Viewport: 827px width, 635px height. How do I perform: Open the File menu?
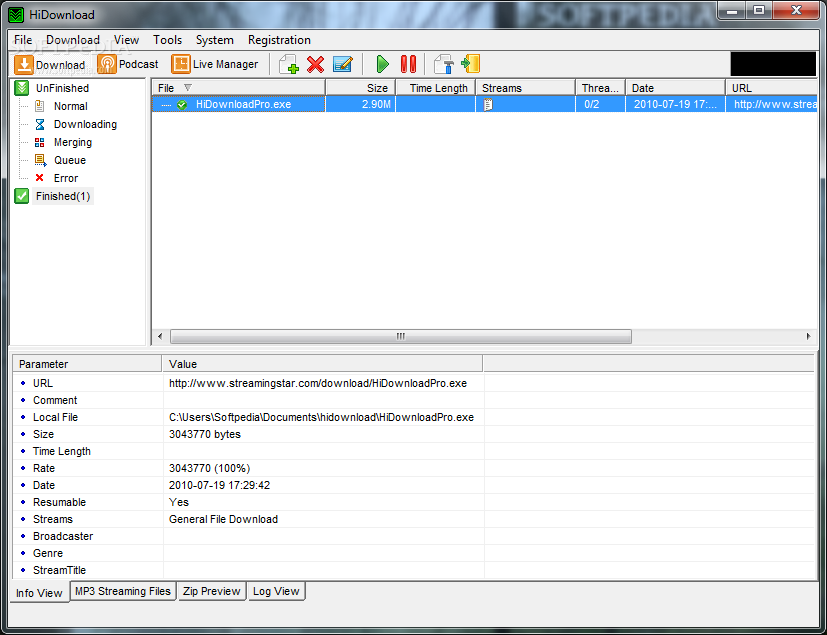pyautogui.click(x=23, y=40)
